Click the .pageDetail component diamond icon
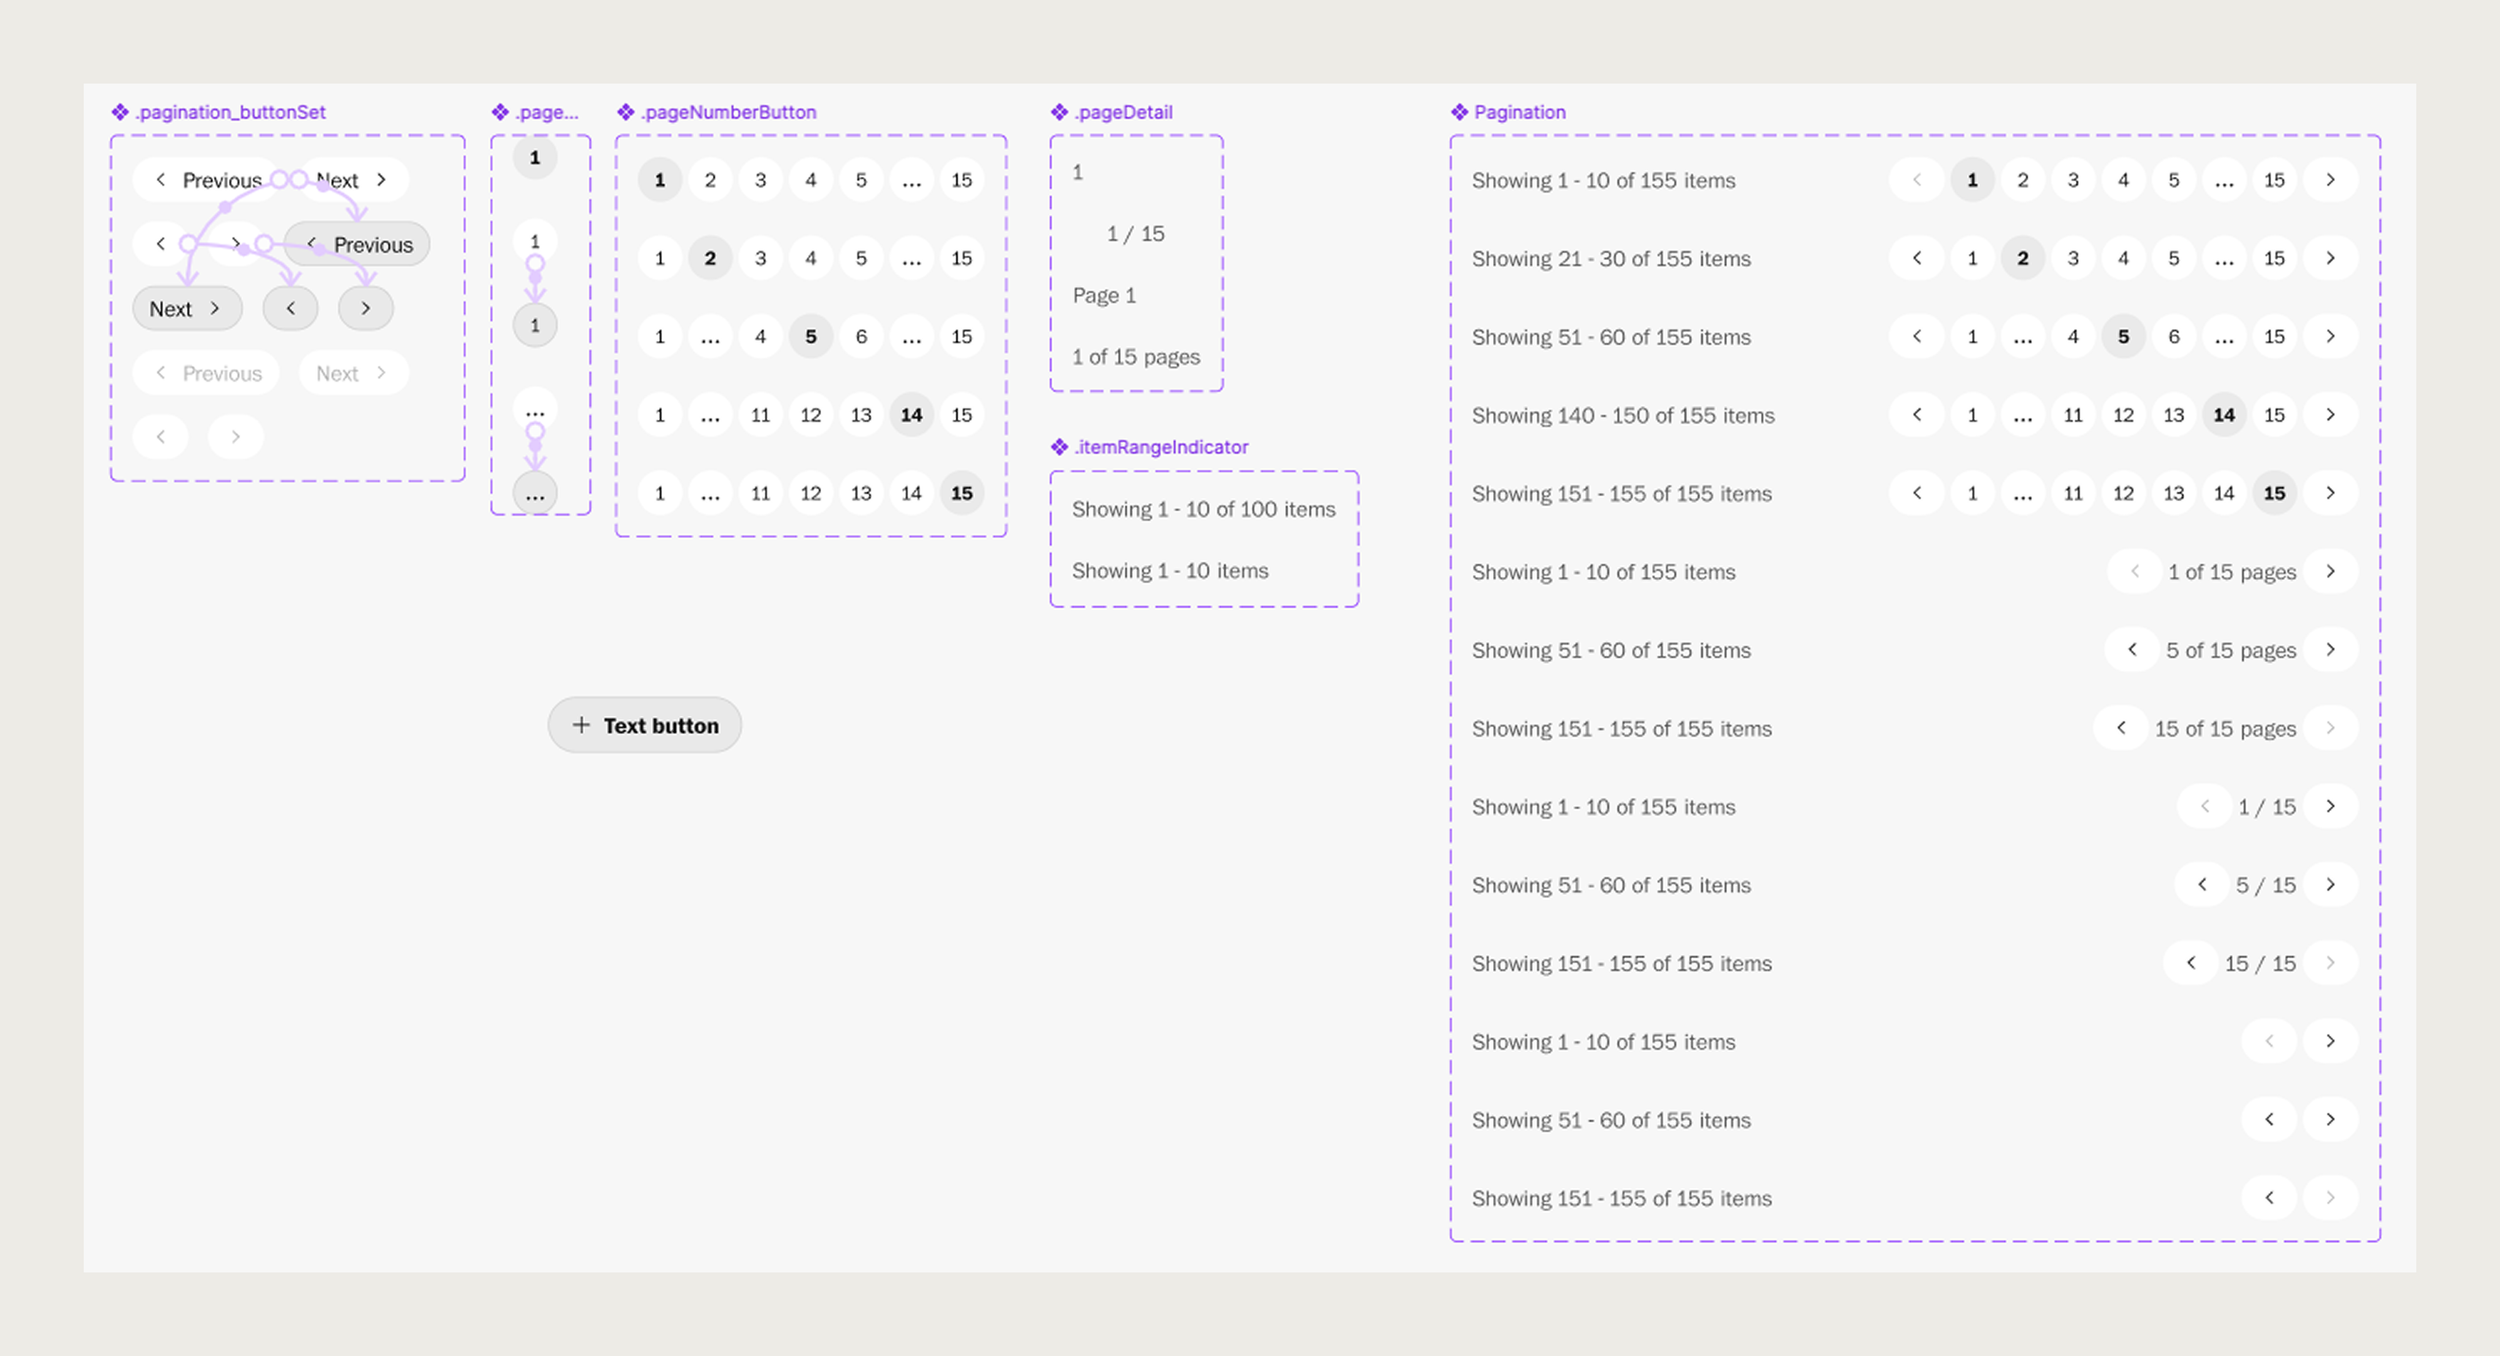The height and width of the screenshot is (1356, 2500). tap(1060, 112)
